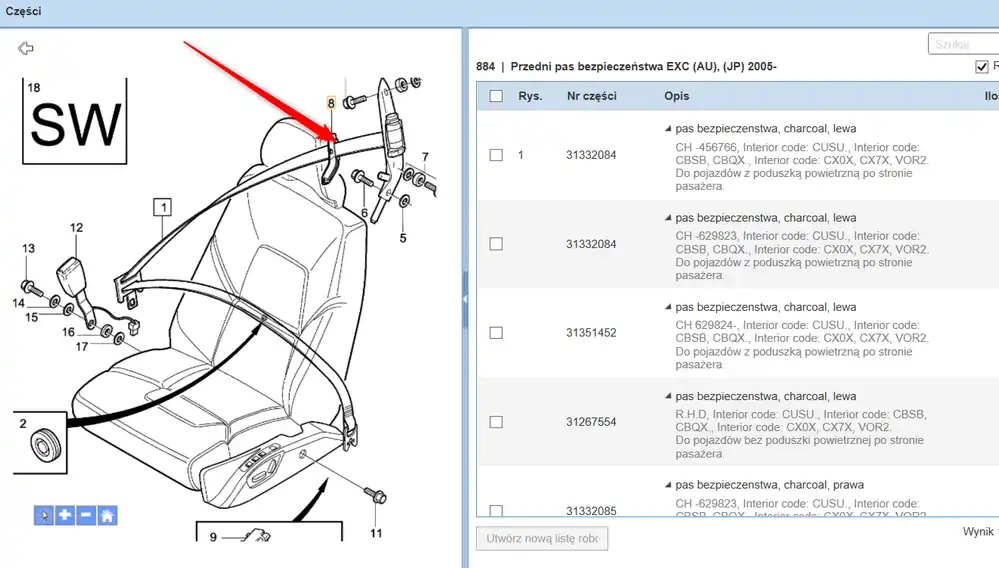Click 'Utwórz nową listę robót' button
The width and height of the screenshot is (999, 568).
541,538
